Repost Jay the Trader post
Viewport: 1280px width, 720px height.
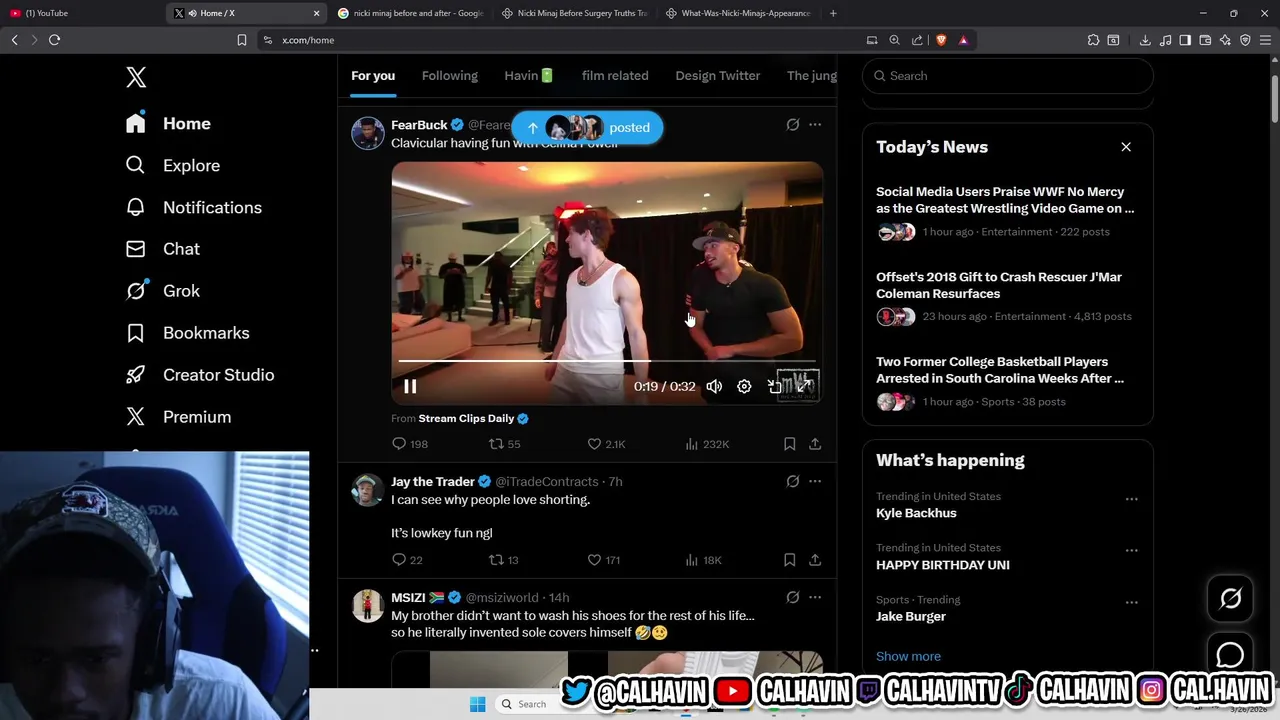click(x=503, y=560)
